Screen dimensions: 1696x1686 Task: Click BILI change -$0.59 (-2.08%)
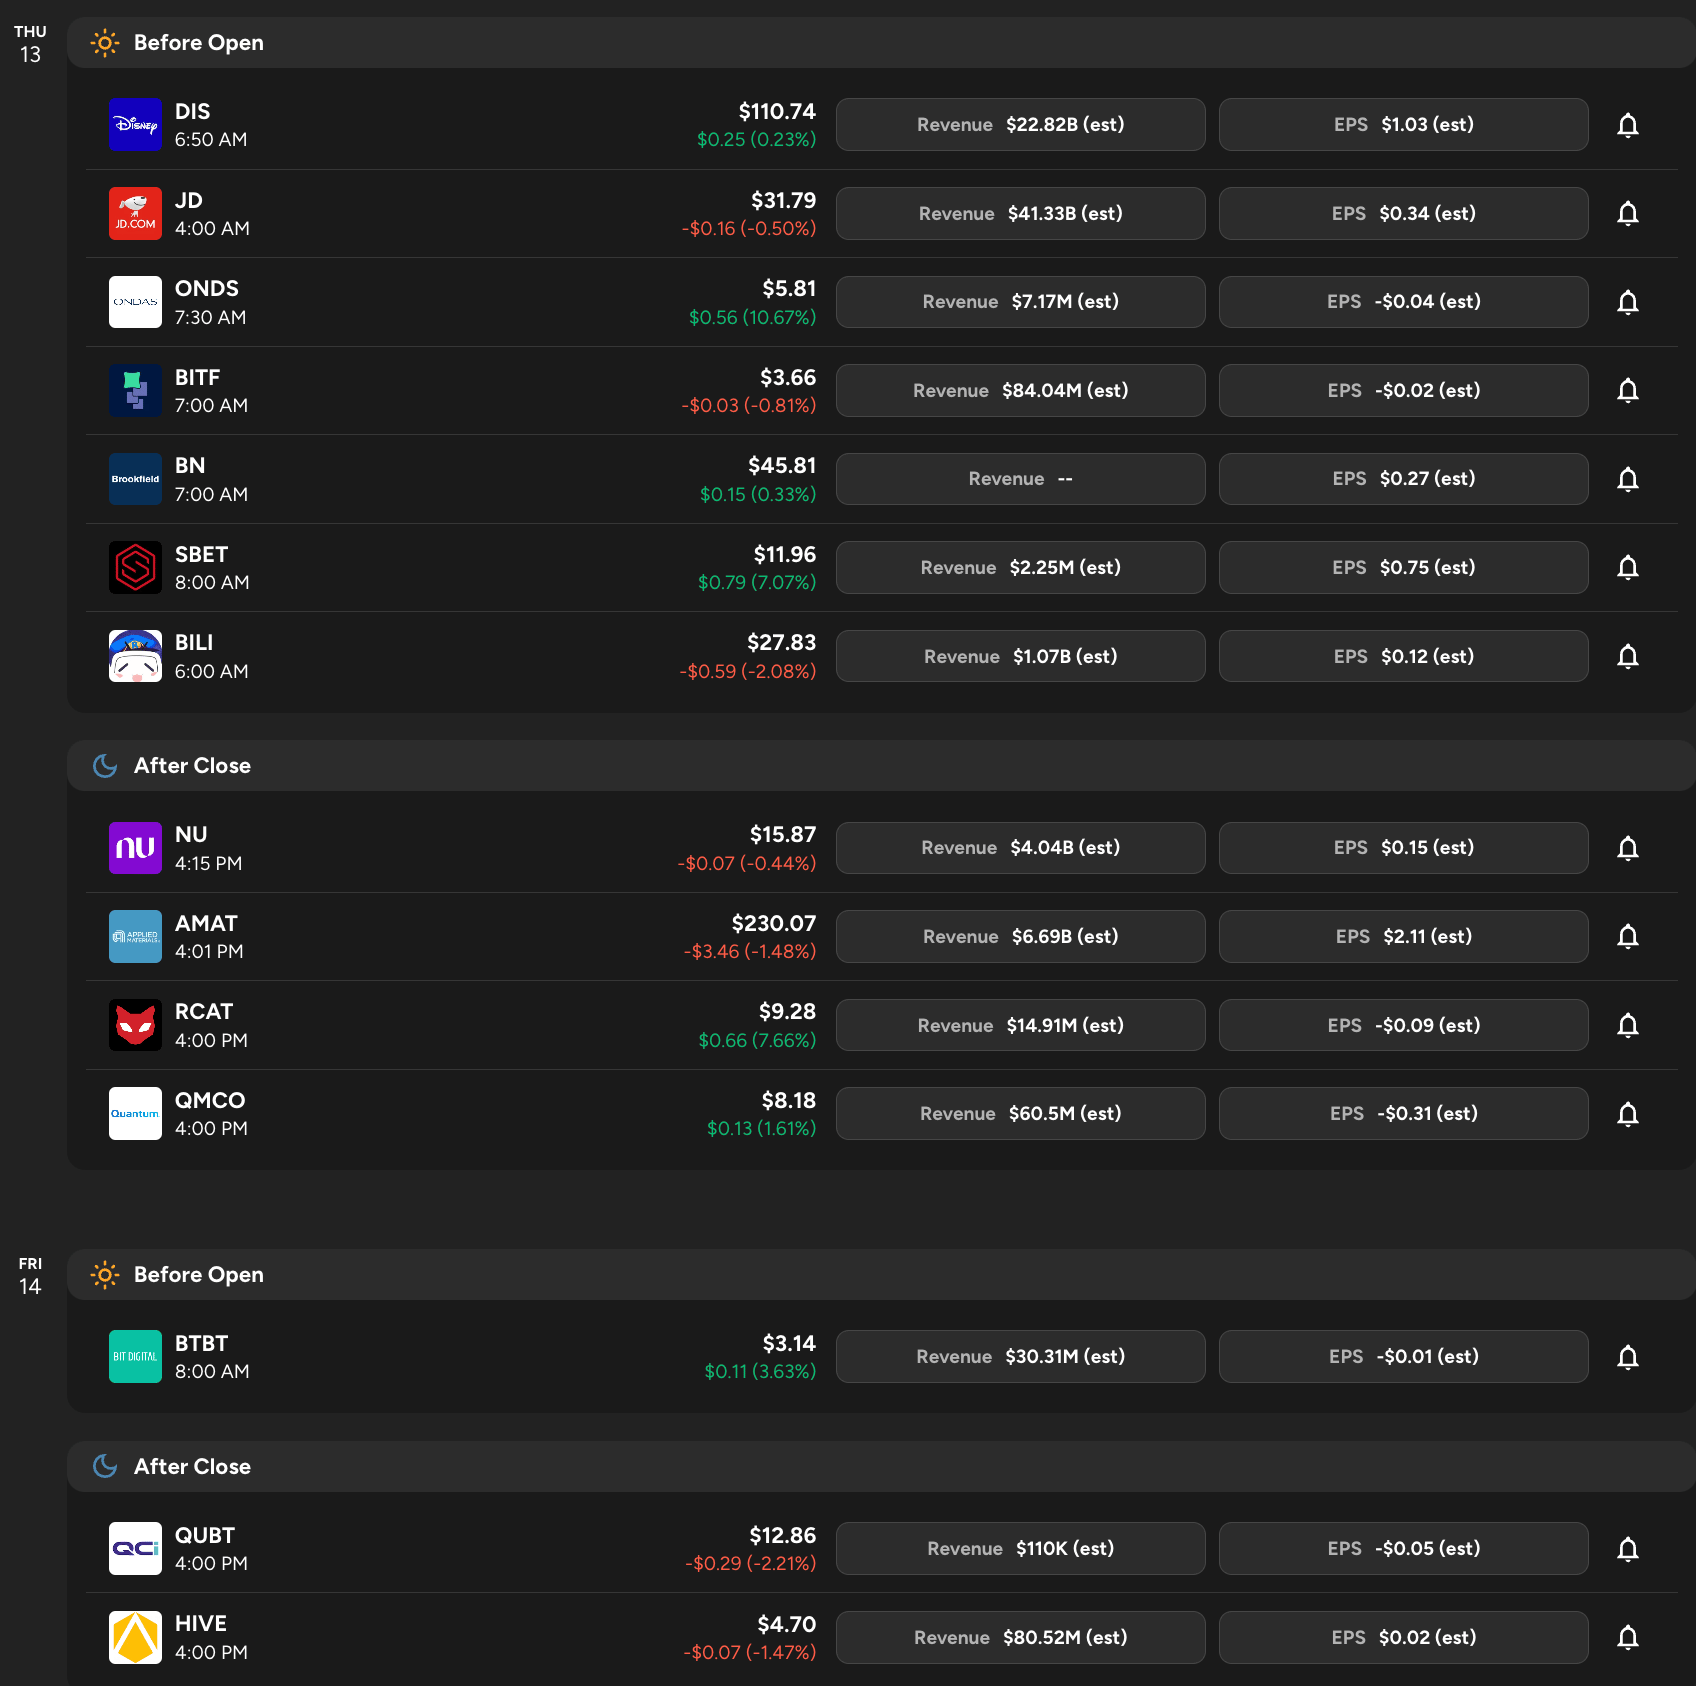tap(748, 672)
